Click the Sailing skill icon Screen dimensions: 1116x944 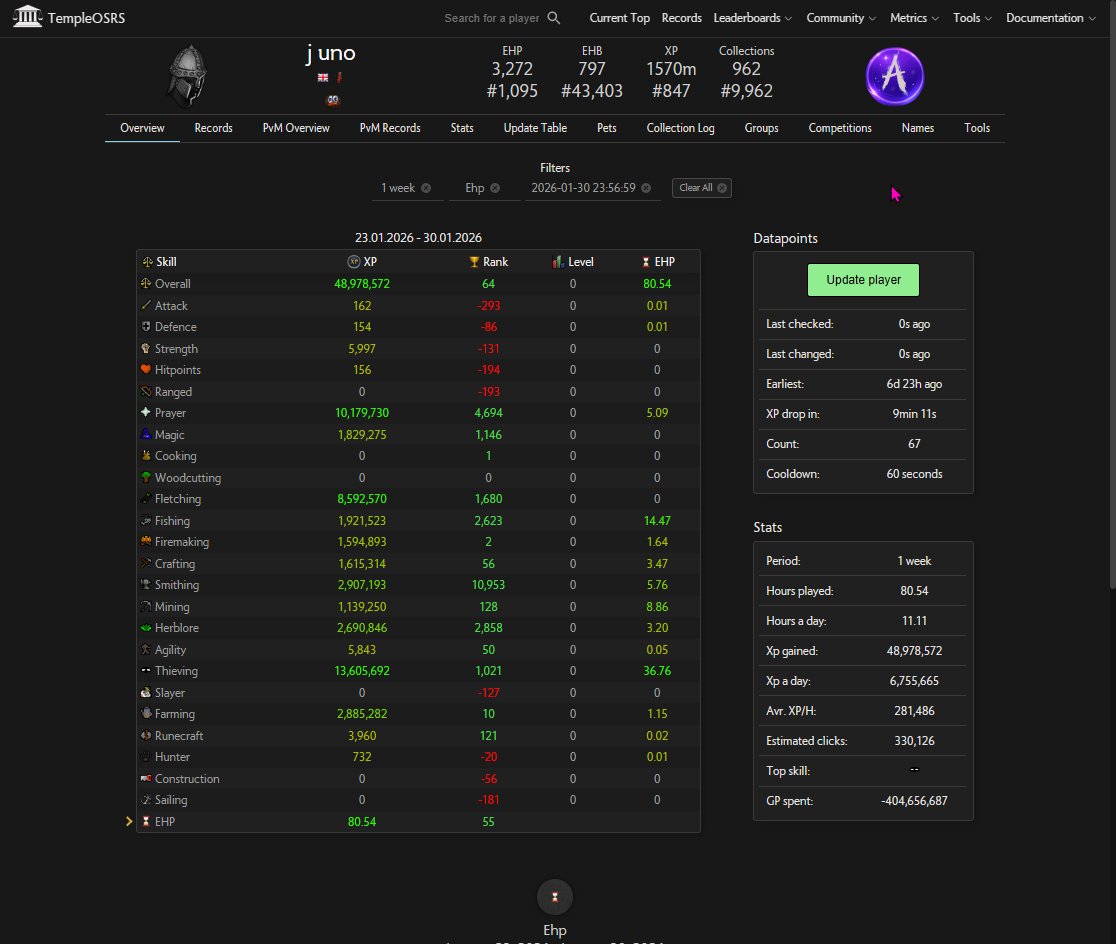tap(146, 799)
